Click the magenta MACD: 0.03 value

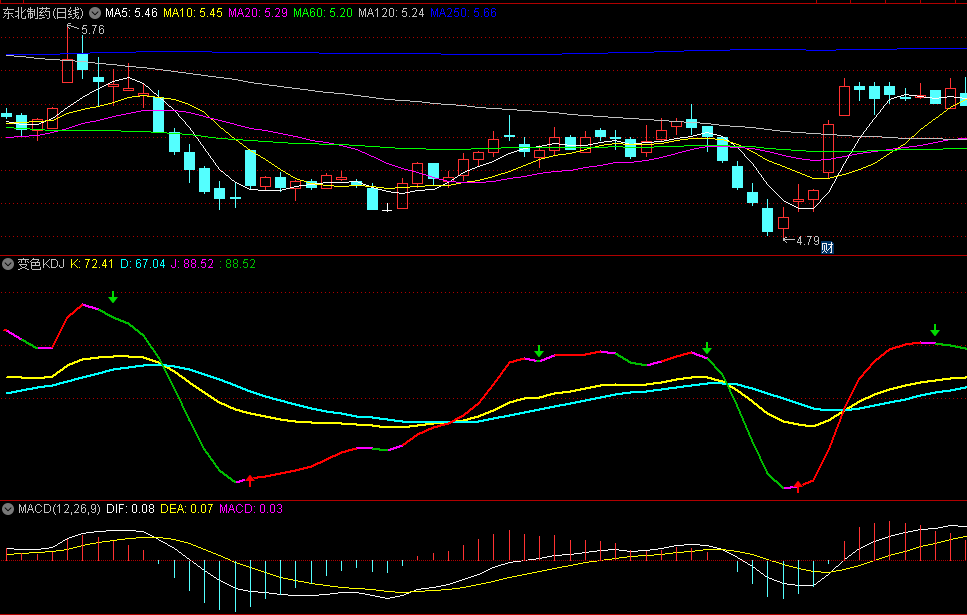pos(251,509)
